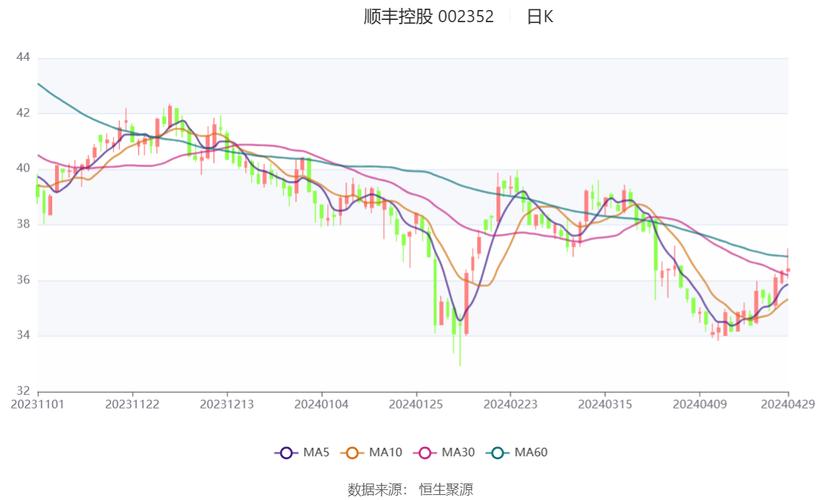
Task: Select the 20231101 date on the x-axis
Action: [x=36, y=404]
